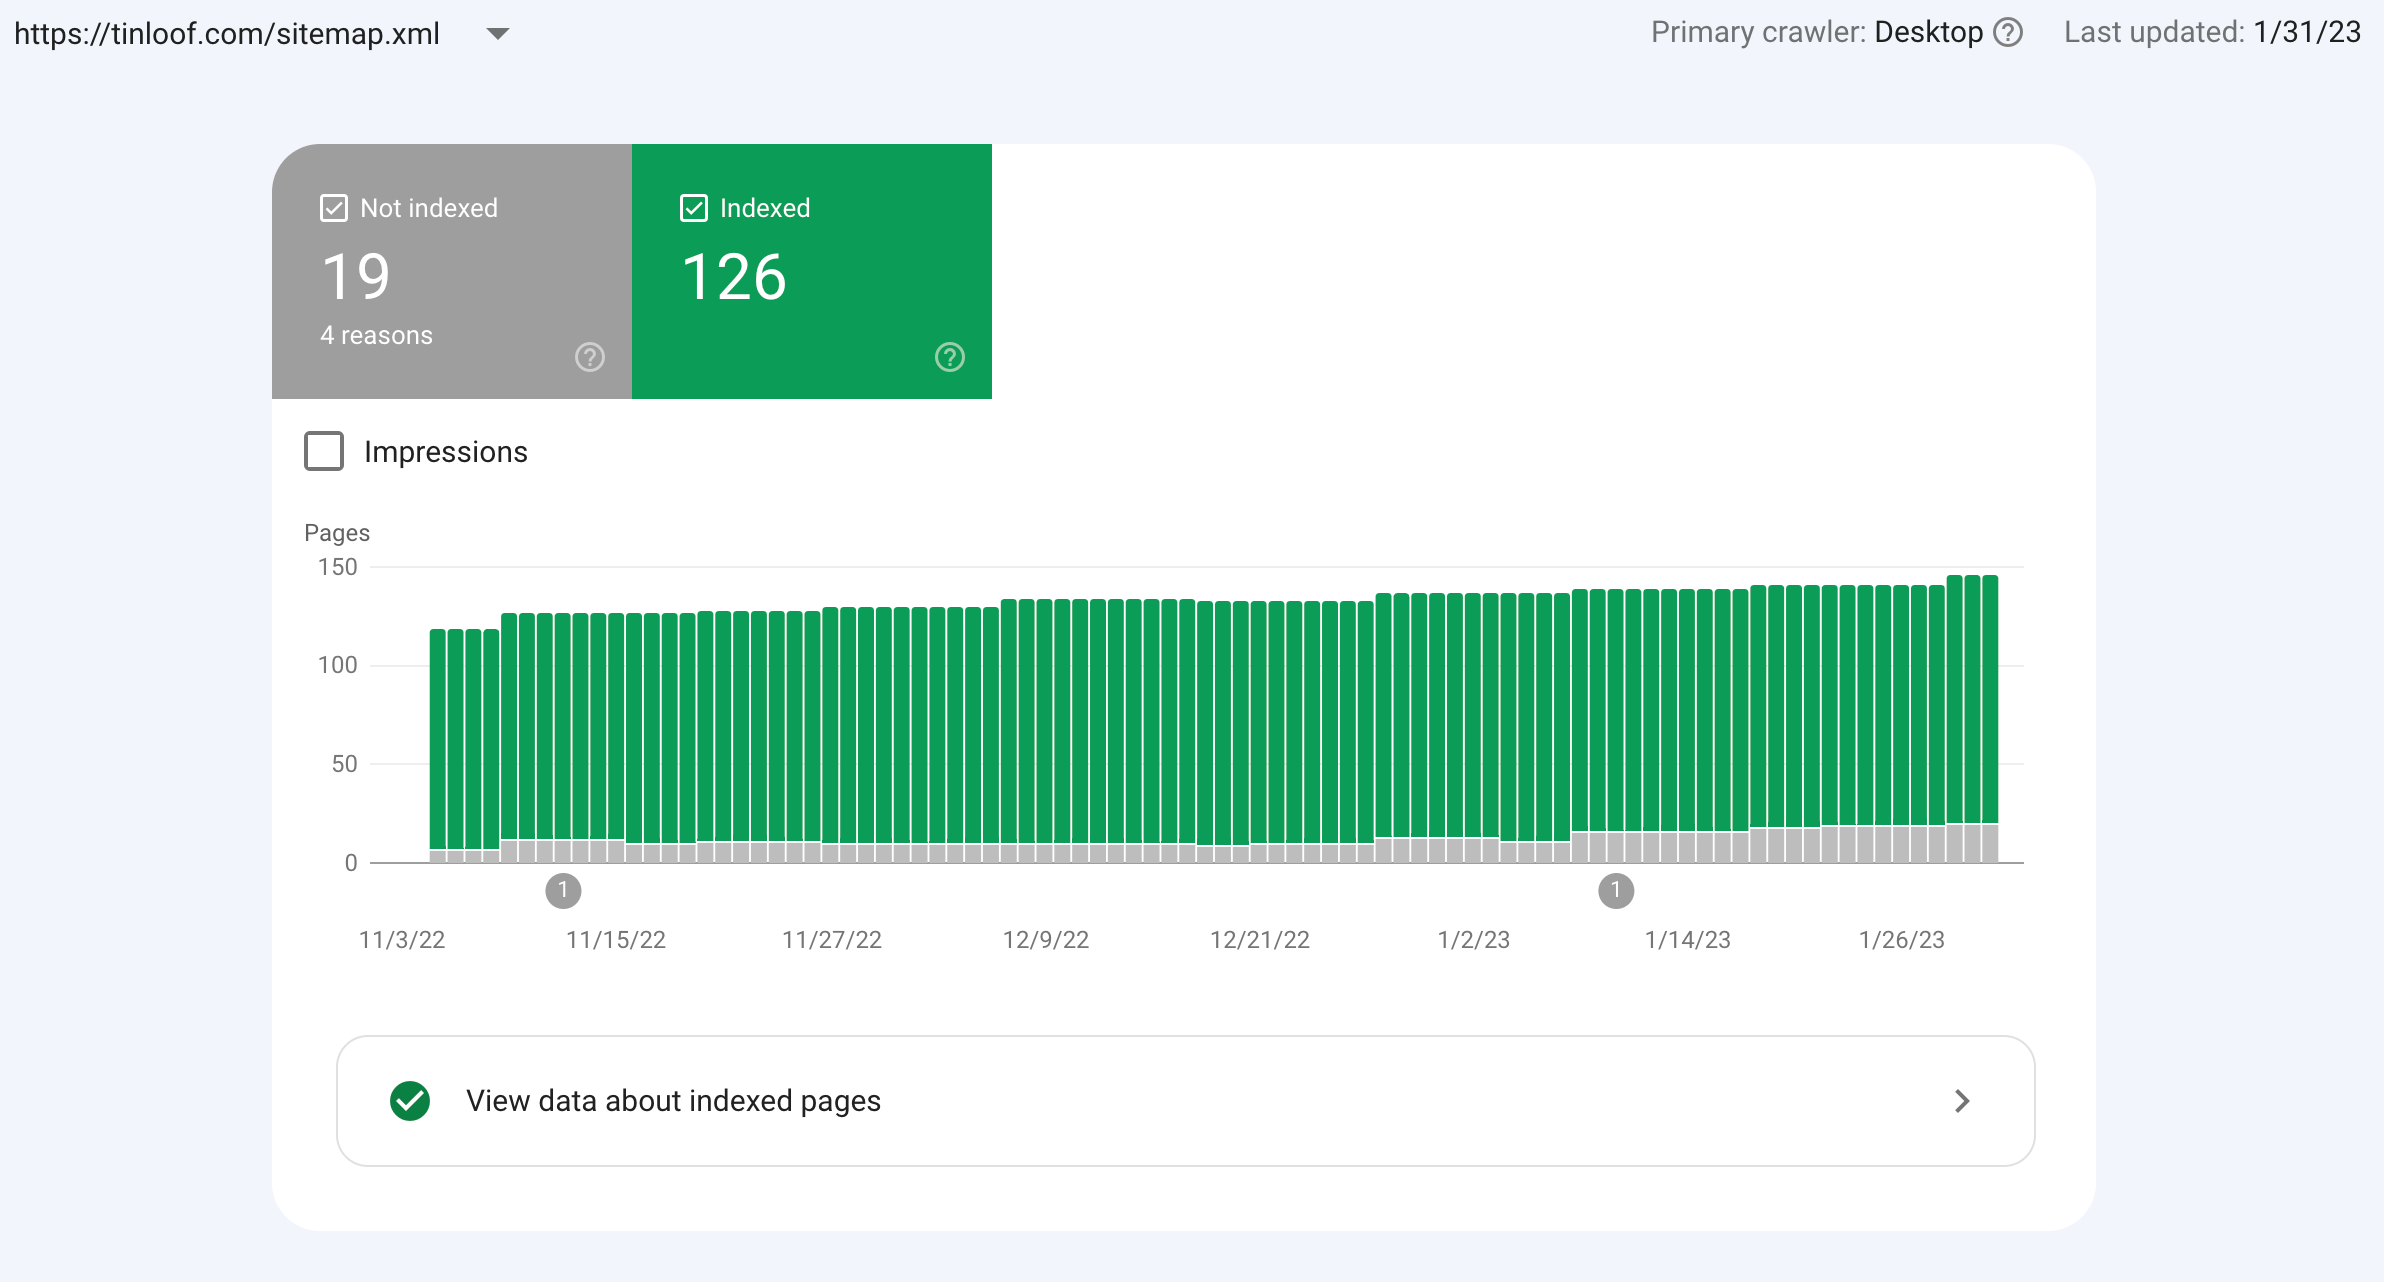This screenshot has height=1282, width=2384.
Task: Click green checkmark icon beside View data
Action: (410, 1101)
